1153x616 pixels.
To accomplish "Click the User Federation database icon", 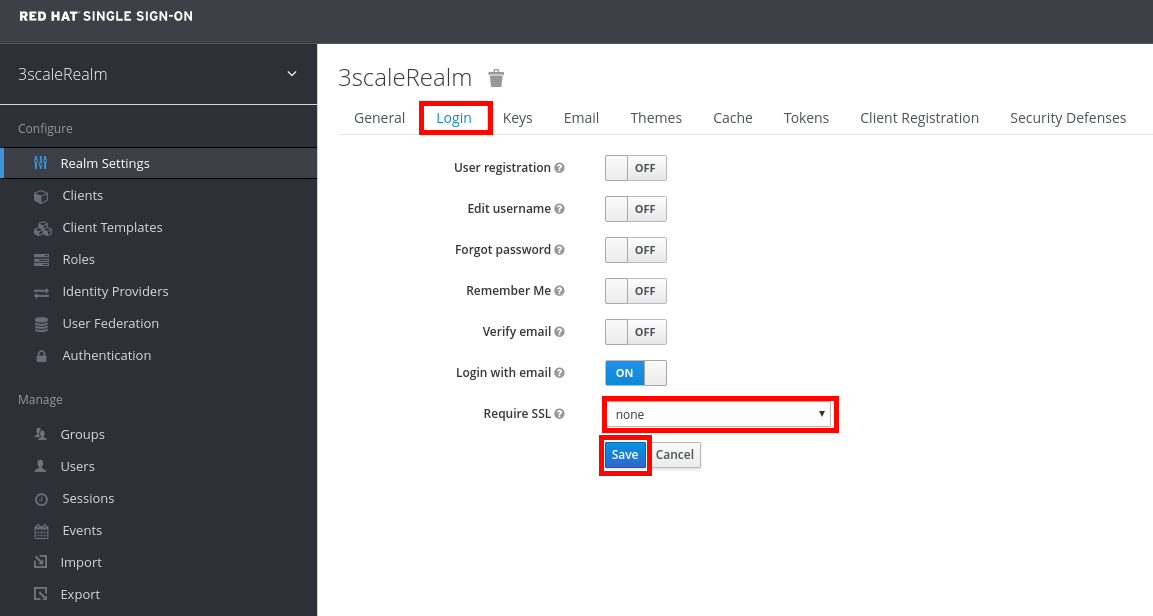I will point(41,324).
